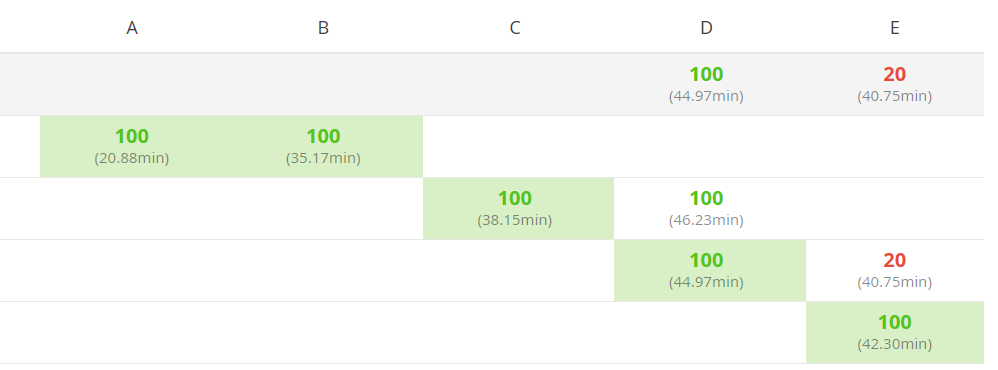Open the 100 score above 46.23min

coord(706,198)
